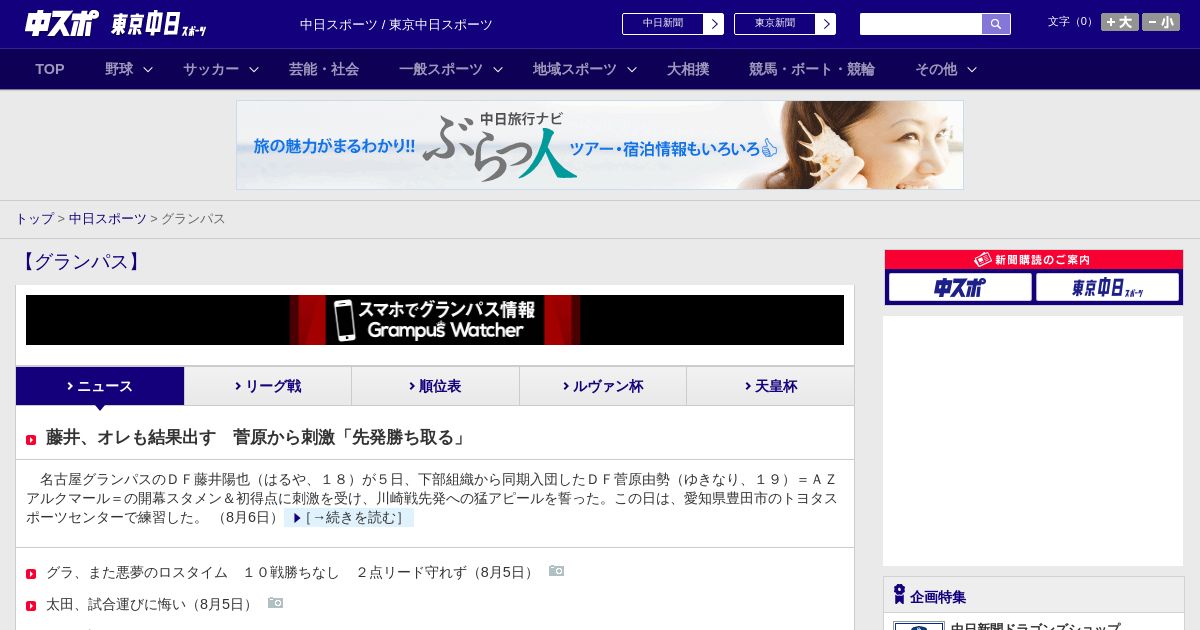The height and width of the screenshot is (630, 1200).
Task: Open the 野球 navigation item
Action: pyautogui.click(x=119, y=69)
